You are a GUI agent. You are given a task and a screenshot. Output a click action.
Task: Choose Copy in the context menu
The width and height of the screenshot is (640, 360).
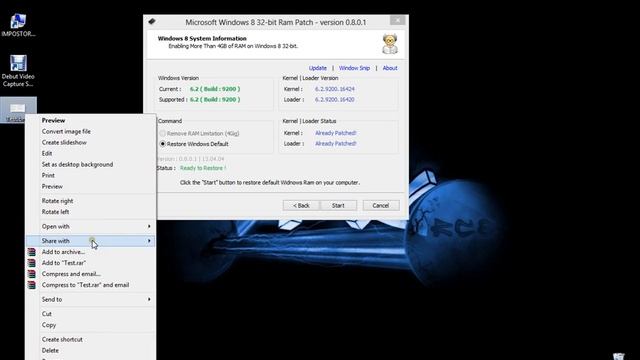[49, 325]
